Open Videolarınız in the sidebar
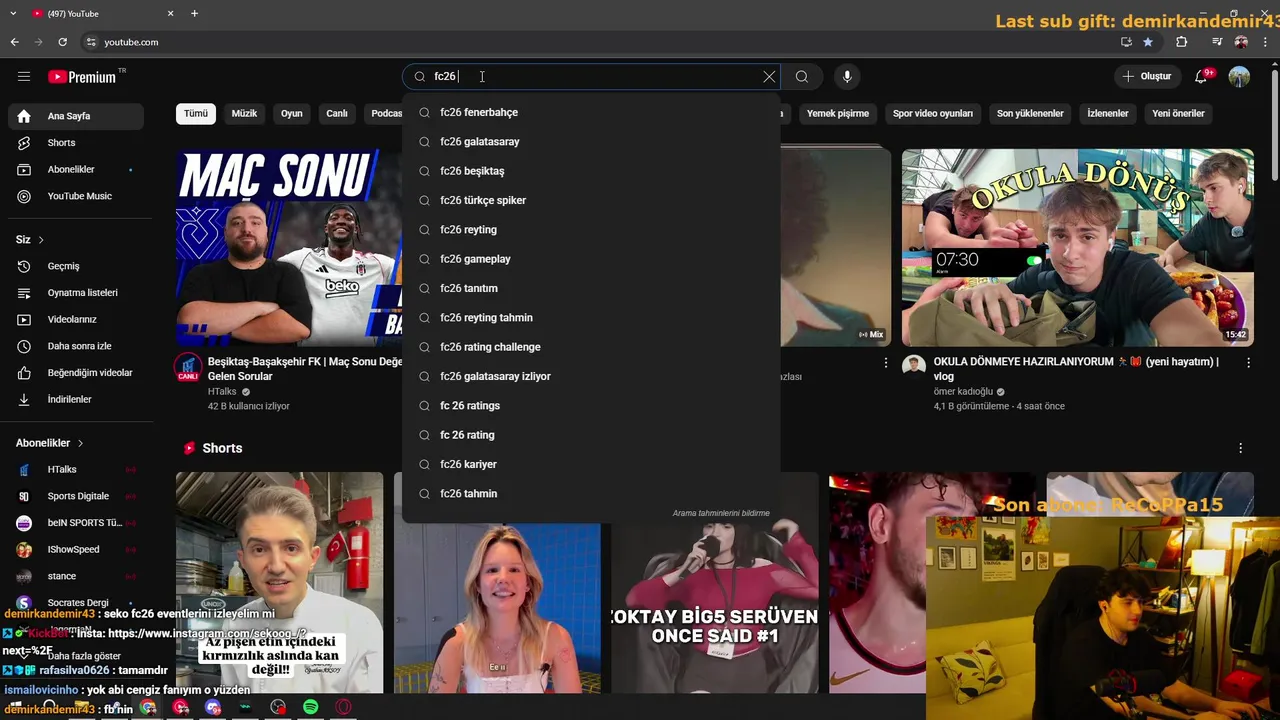1280x720 pixels. click(x=76, y=319)
